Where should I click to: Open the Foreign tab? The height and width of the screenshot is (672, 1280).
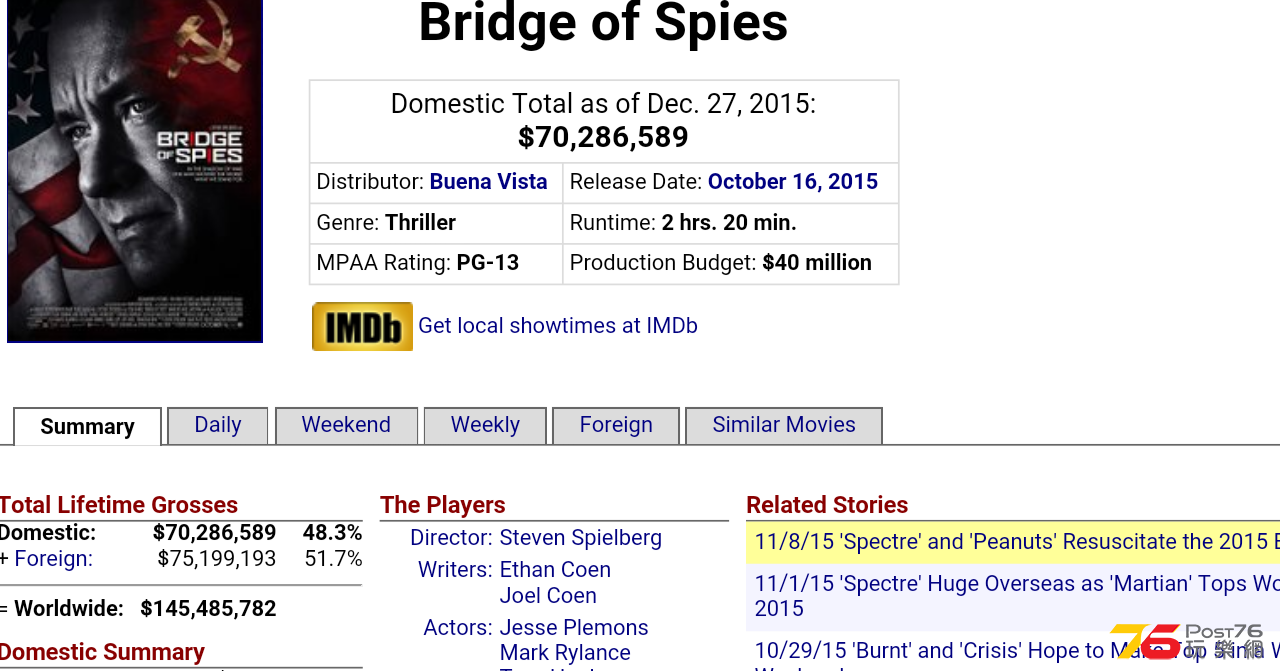point(616,425)
